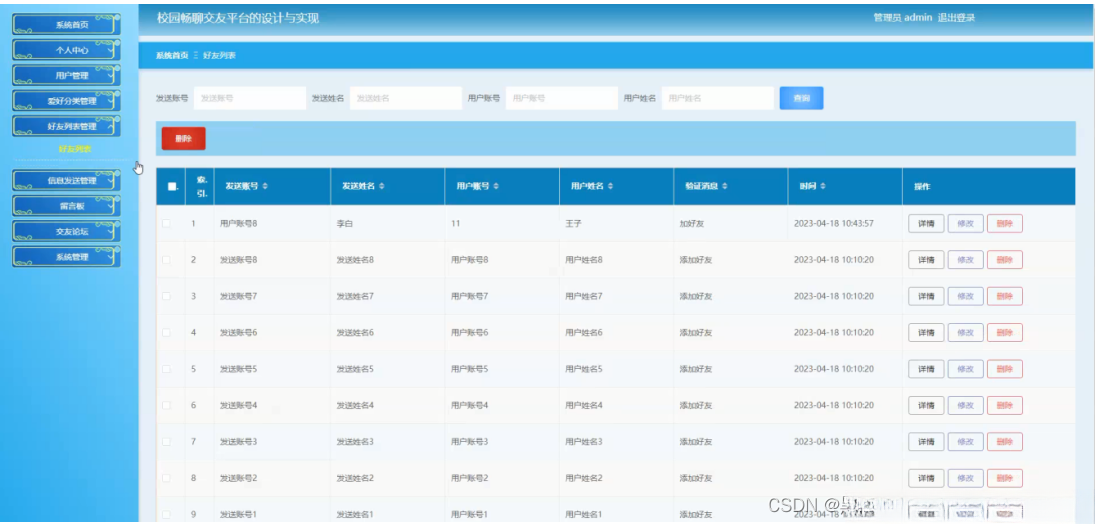
Task: Click 好友列表 in the breadcrumb
Action: tap(219, 55)
